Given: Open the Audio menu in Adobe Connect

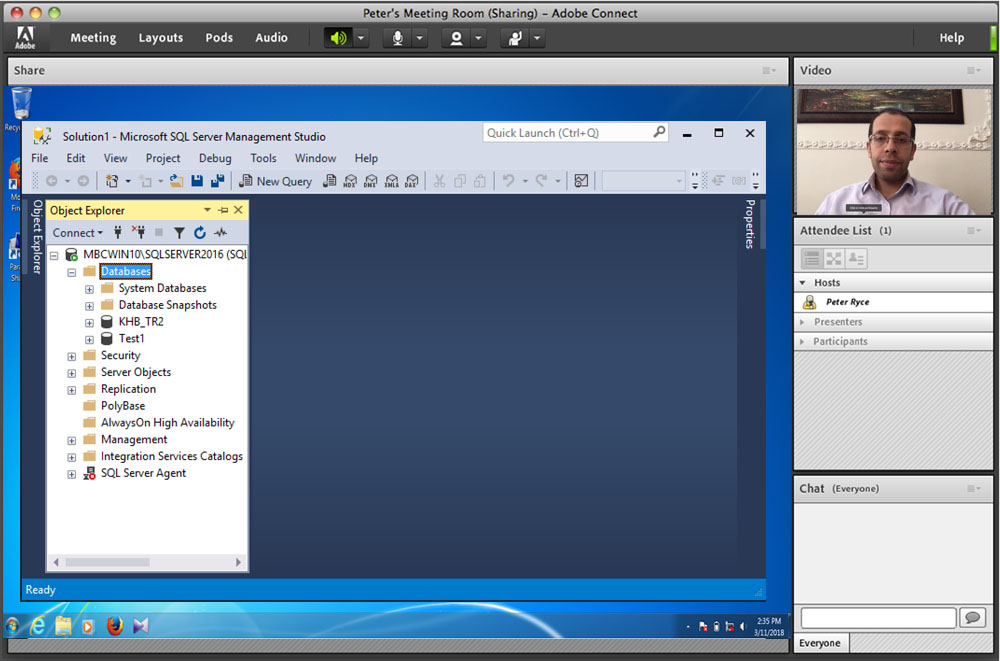Looking at the screenshot, I should pyautogui.click(x=271, y=38).
